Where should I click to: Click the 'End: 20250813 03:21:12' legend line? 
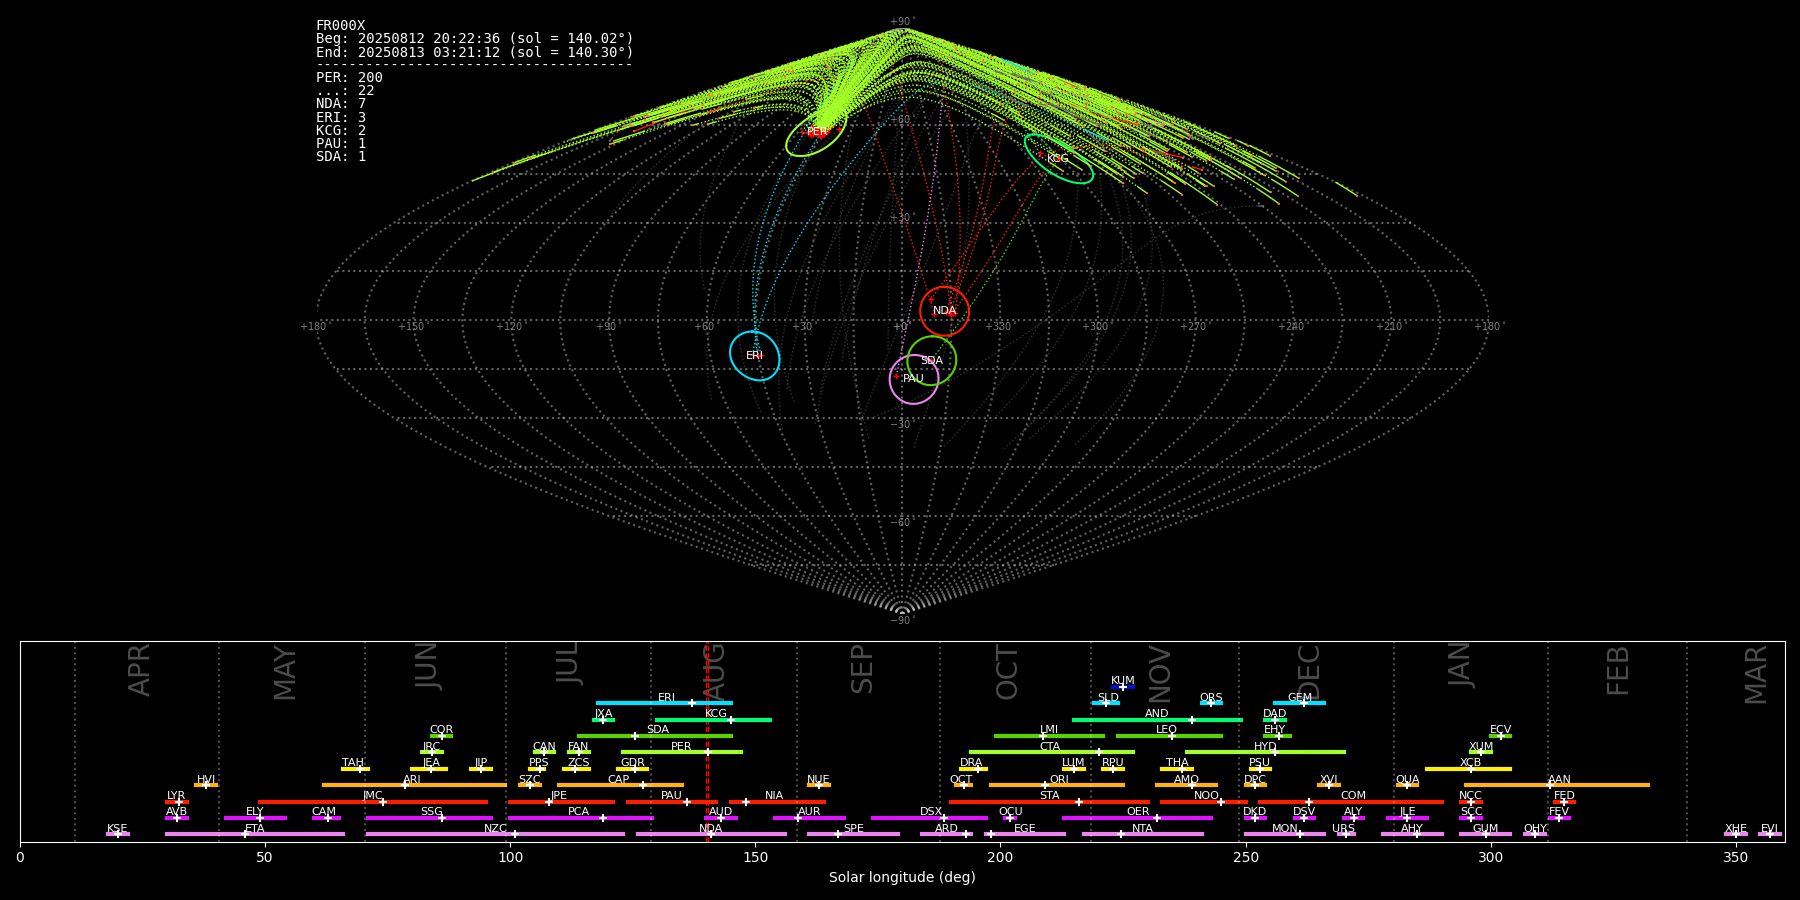[x=474, y=52]
